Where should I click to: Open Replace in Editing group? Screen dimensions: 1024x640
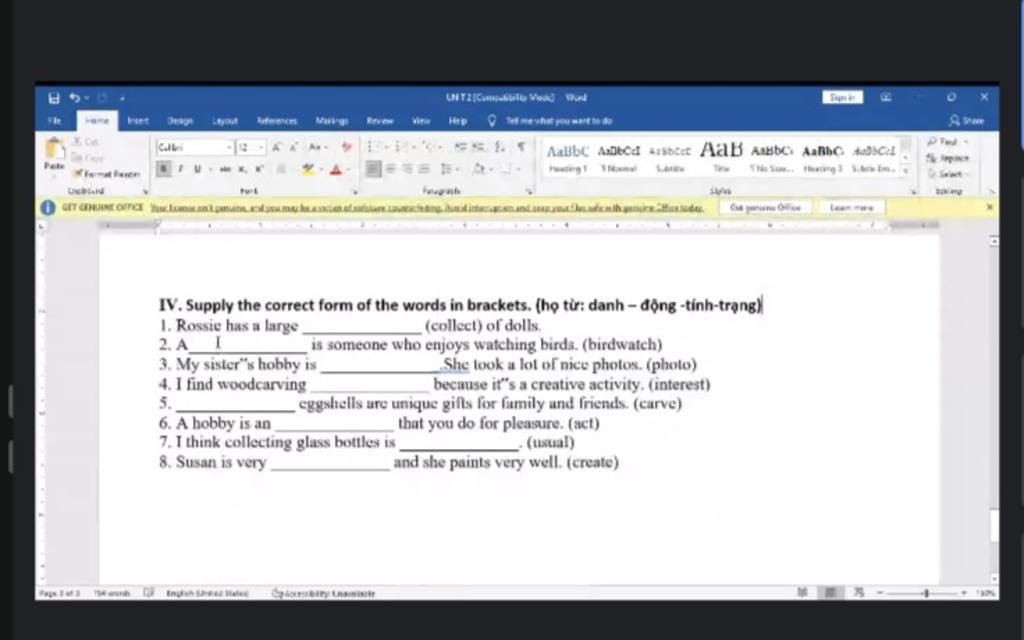point(948,158)
